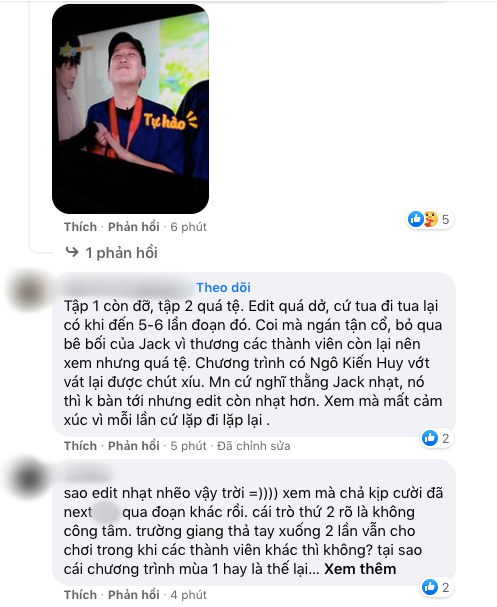Expand the comment with Xem thêm
Viewport: 497px width, 607px height.
pos(360,569)
